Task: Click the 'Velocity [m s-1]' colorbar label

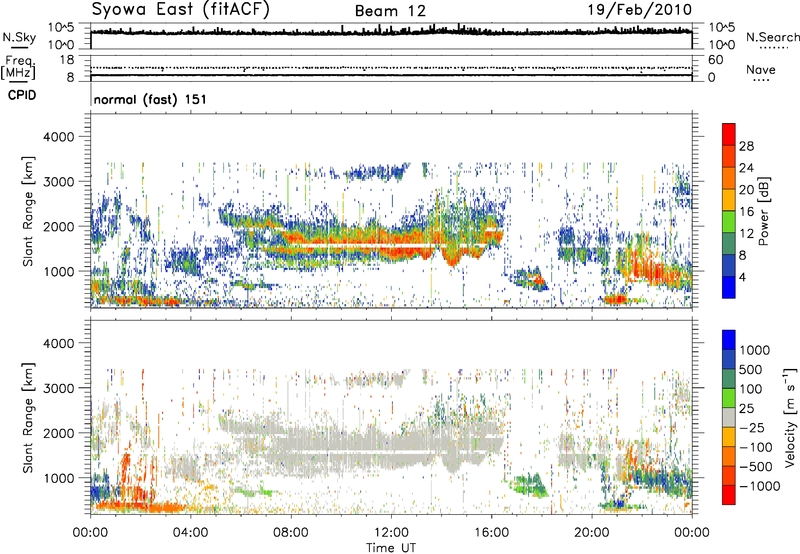Action: click(790, 417)
